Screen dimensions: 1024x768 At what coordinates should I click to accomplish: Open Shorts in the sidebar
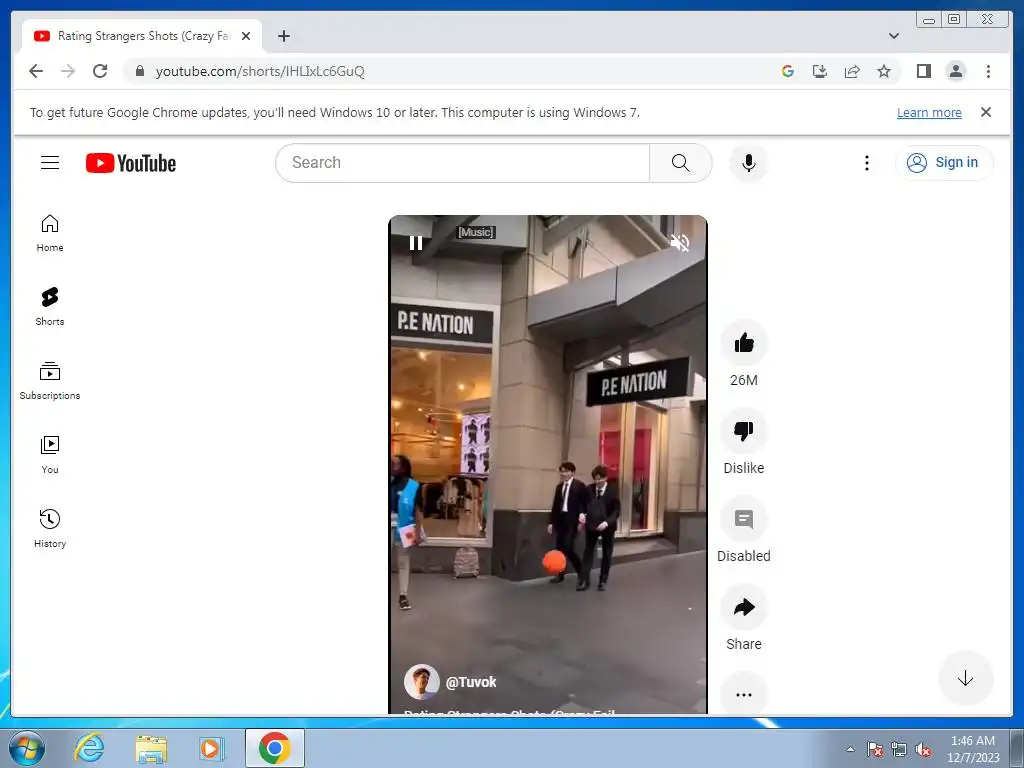coord(50,307)
